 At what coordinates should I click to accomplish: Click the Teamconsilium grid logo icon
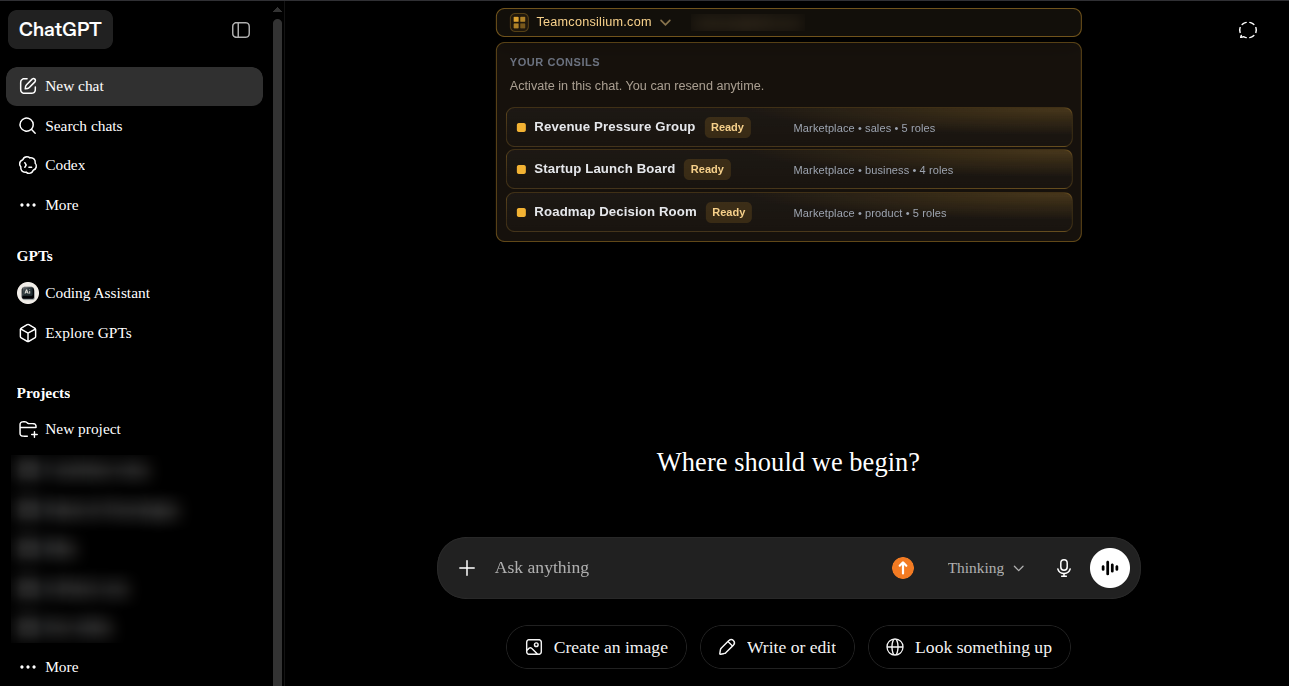(519, 22)
